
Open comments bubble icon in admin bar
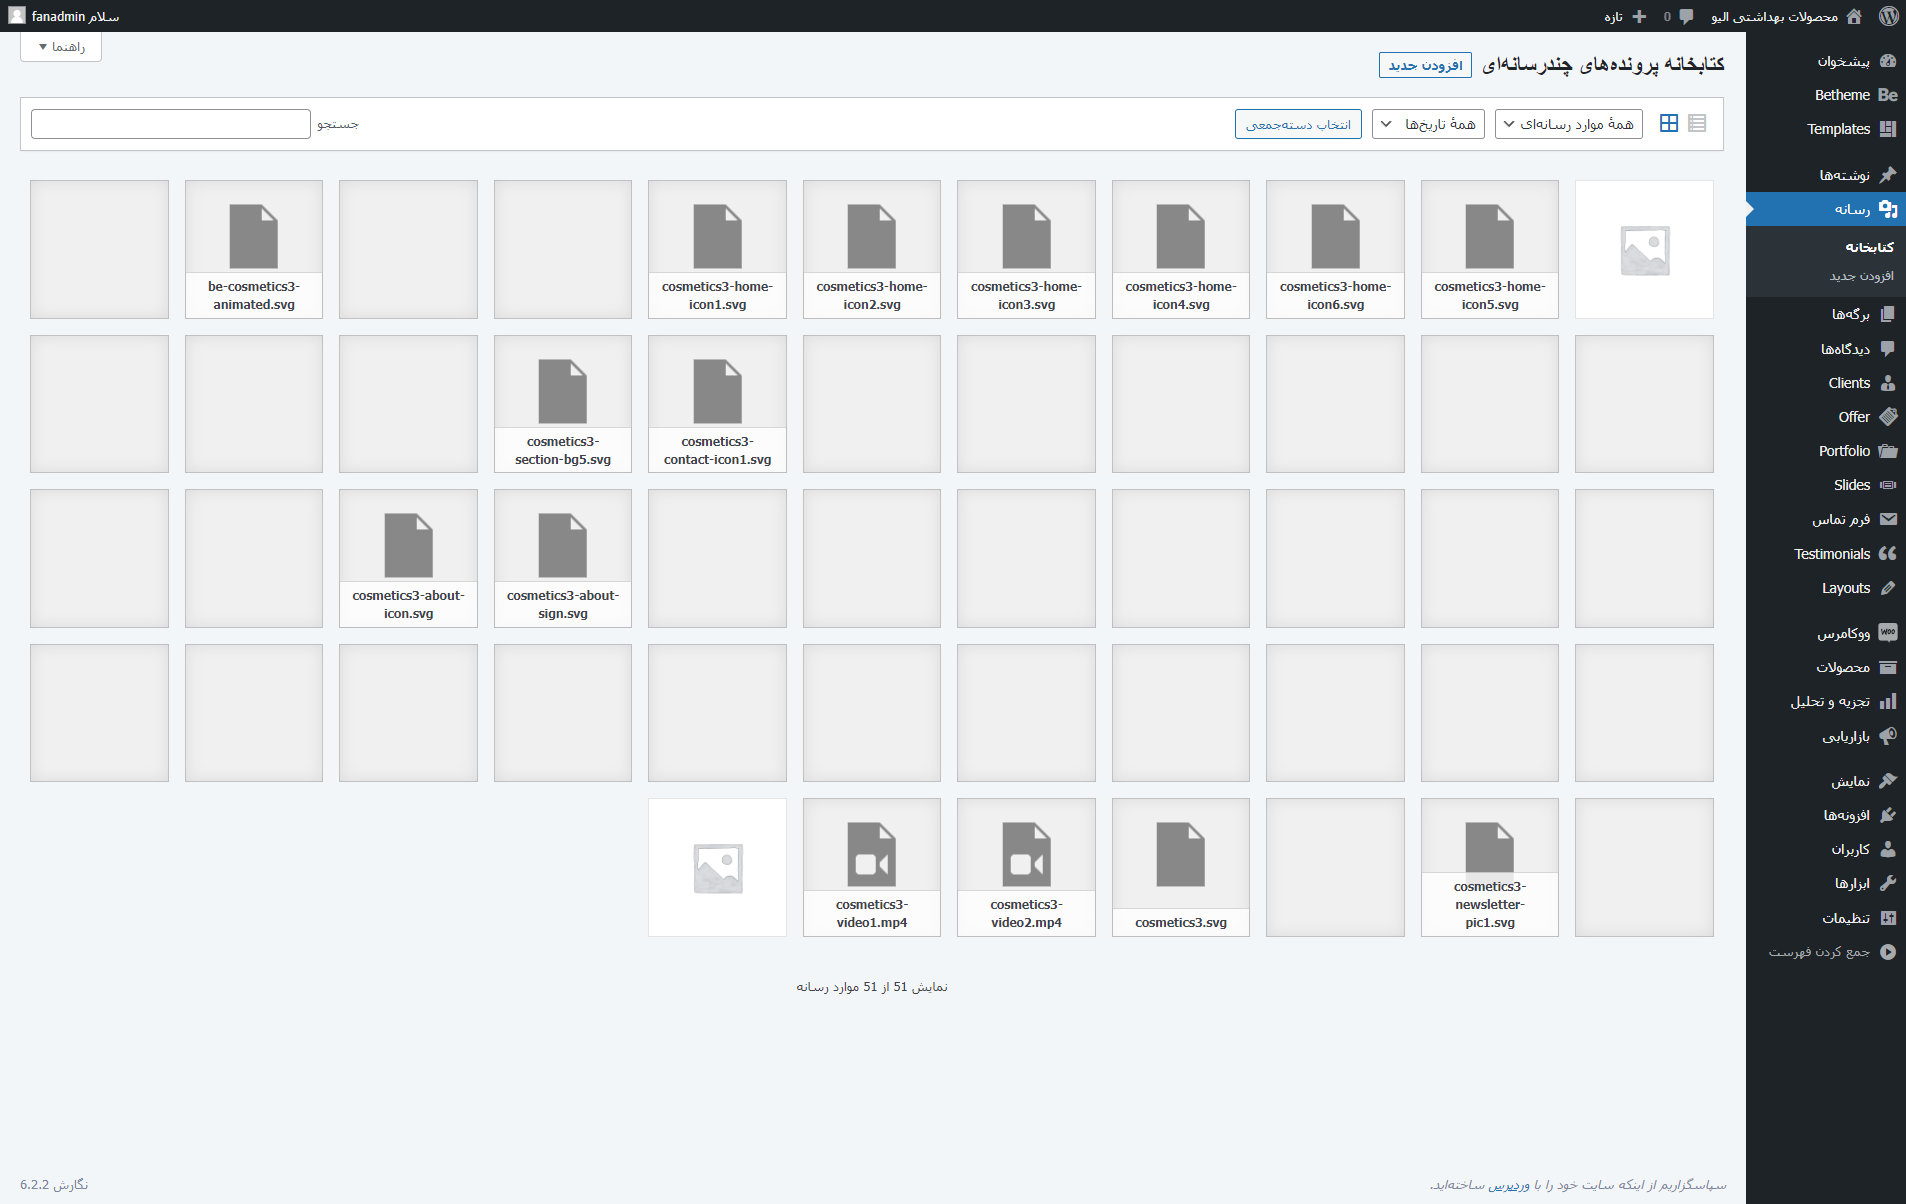click(x=1686, y=16)
